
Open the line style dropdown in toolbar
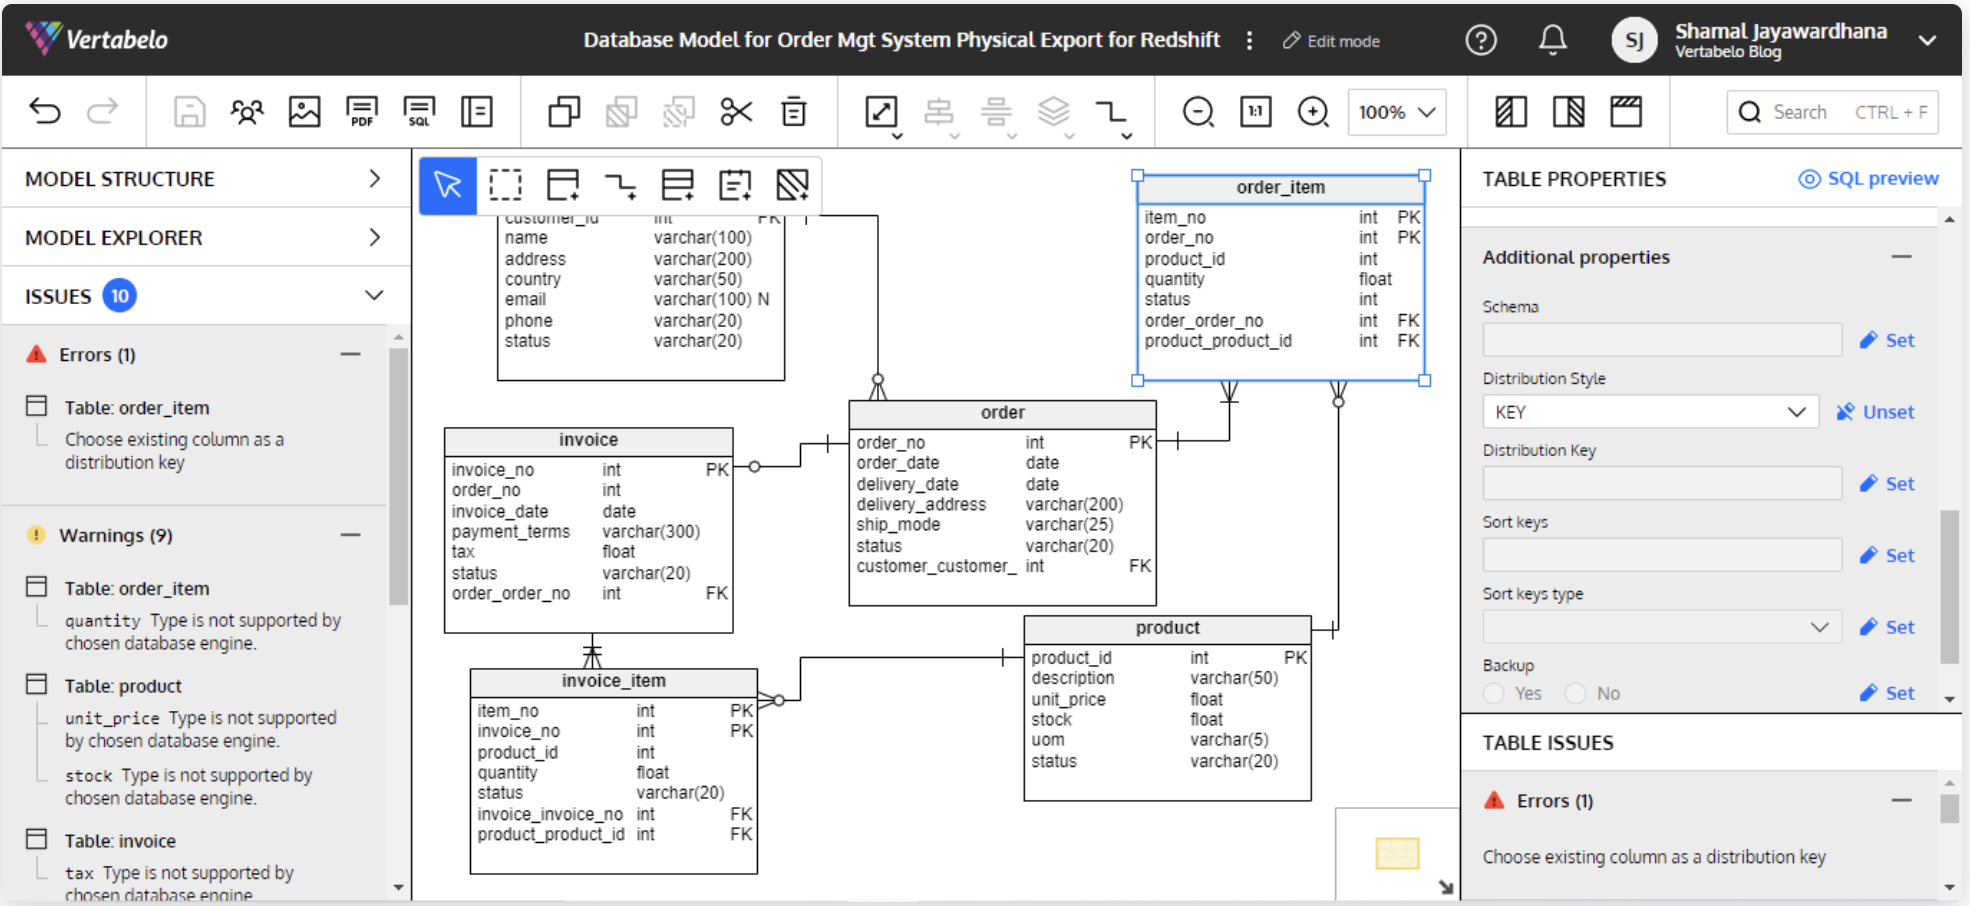pyautogui.click(x=1113, y=114)
